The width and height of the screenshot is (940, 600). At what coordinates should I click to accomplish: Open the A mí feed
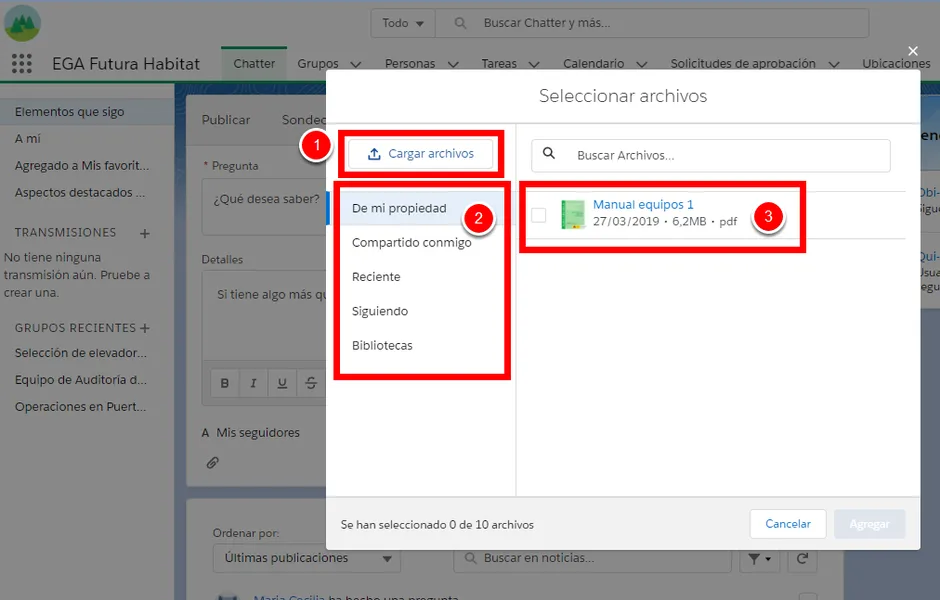point(28,138)
